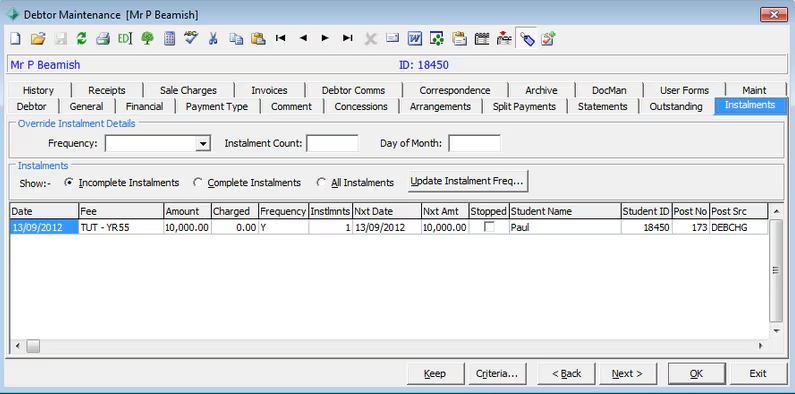Switch to the General tab
Image resolution: width=795 pixels, height=394 pixels.
(x=86, y=106)
